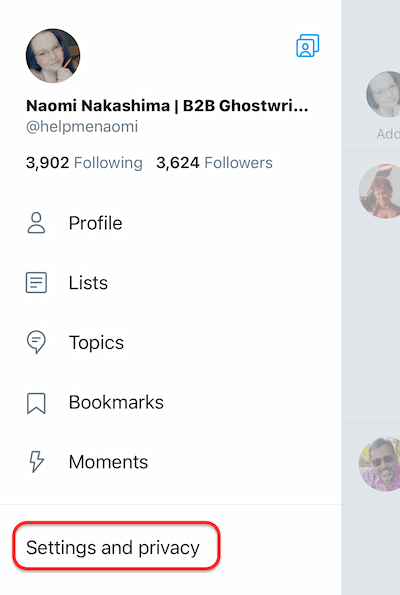Tap the dimmed sunglasses man avatar

coord(380,464)
